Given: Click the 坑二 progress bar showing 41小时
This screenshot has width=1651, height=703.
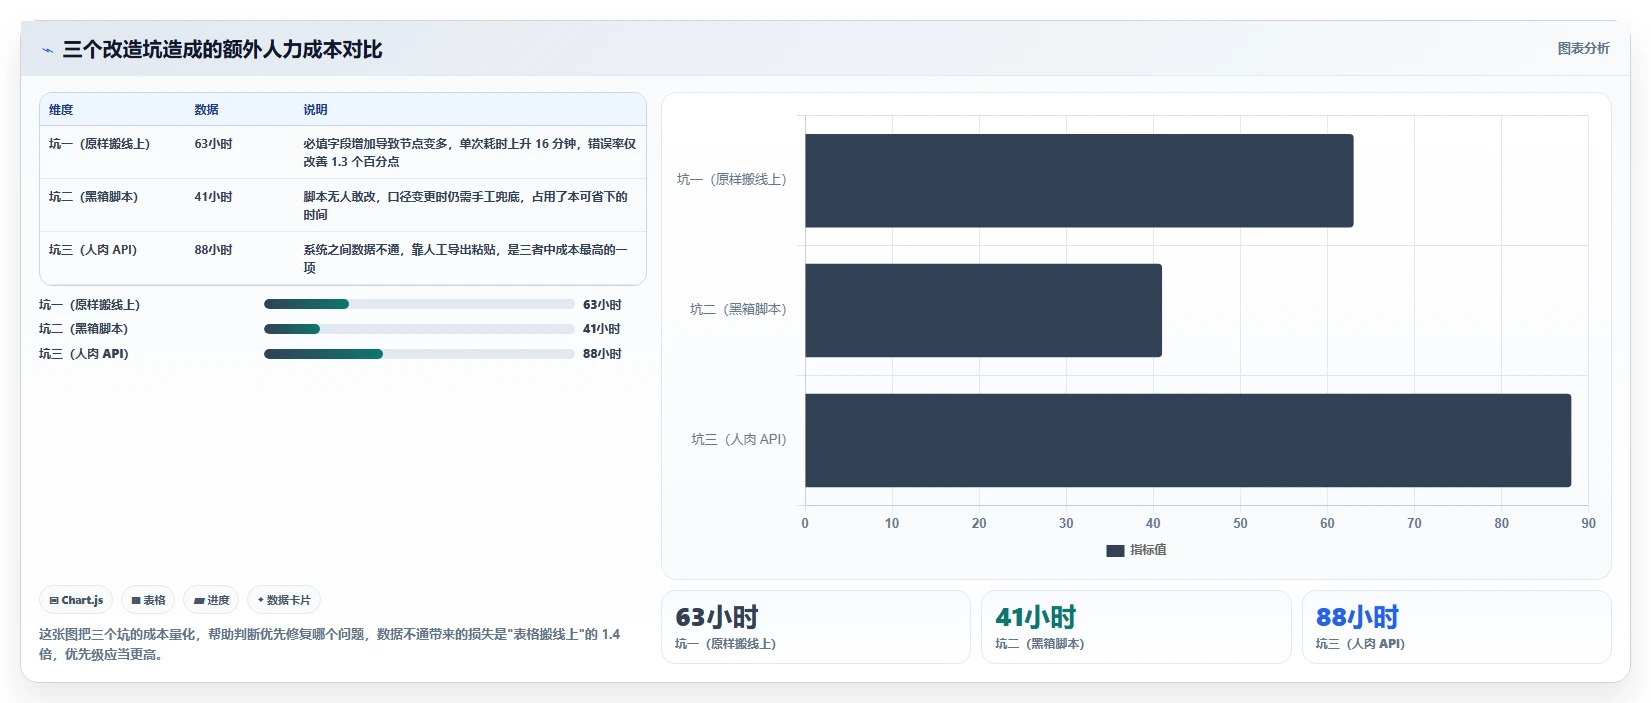Looking at the screenshot, I should [x=419, y=328].
